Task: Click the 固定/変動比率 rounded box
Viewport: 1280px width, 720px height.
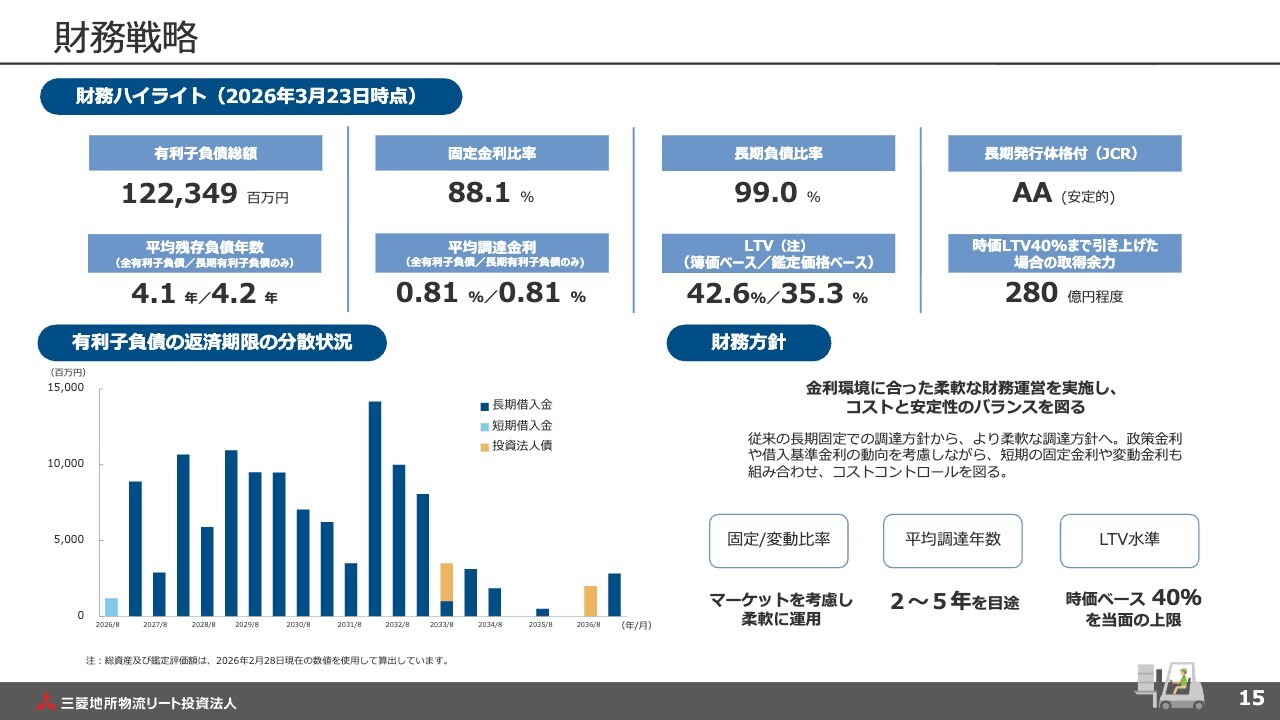Action: coord(778,541)
